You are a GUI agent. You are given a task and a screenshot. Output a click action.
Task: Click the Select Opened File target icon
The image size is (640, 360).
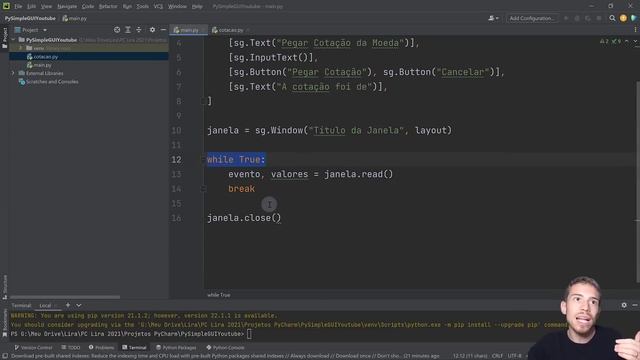pos(117,30)
